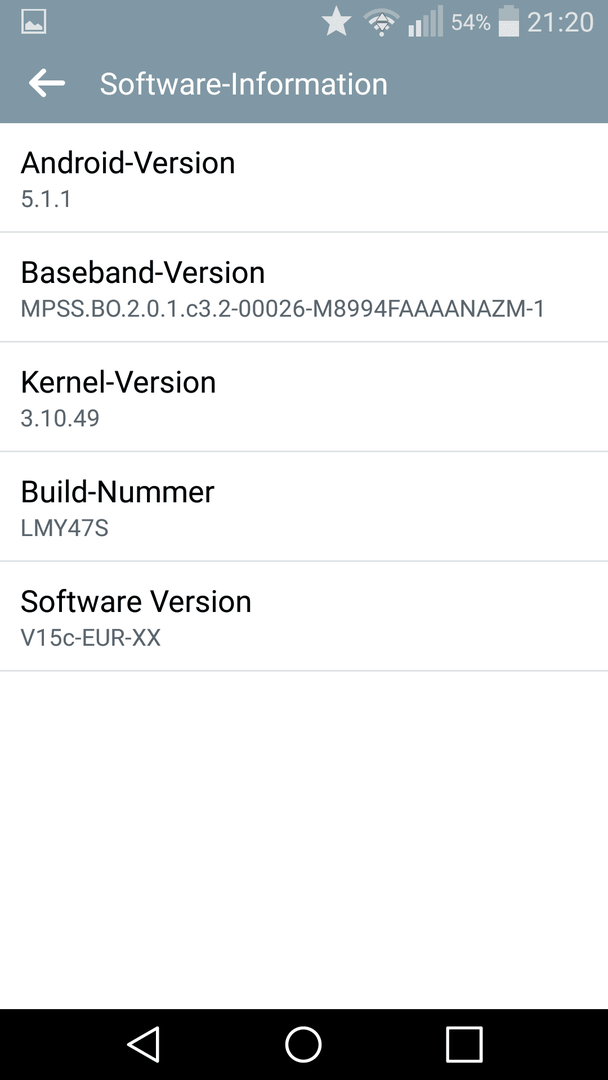This screenshot has height=1080, width=608.
Task: Select the Android-Version entry
Action: click(x=304, y=178)
